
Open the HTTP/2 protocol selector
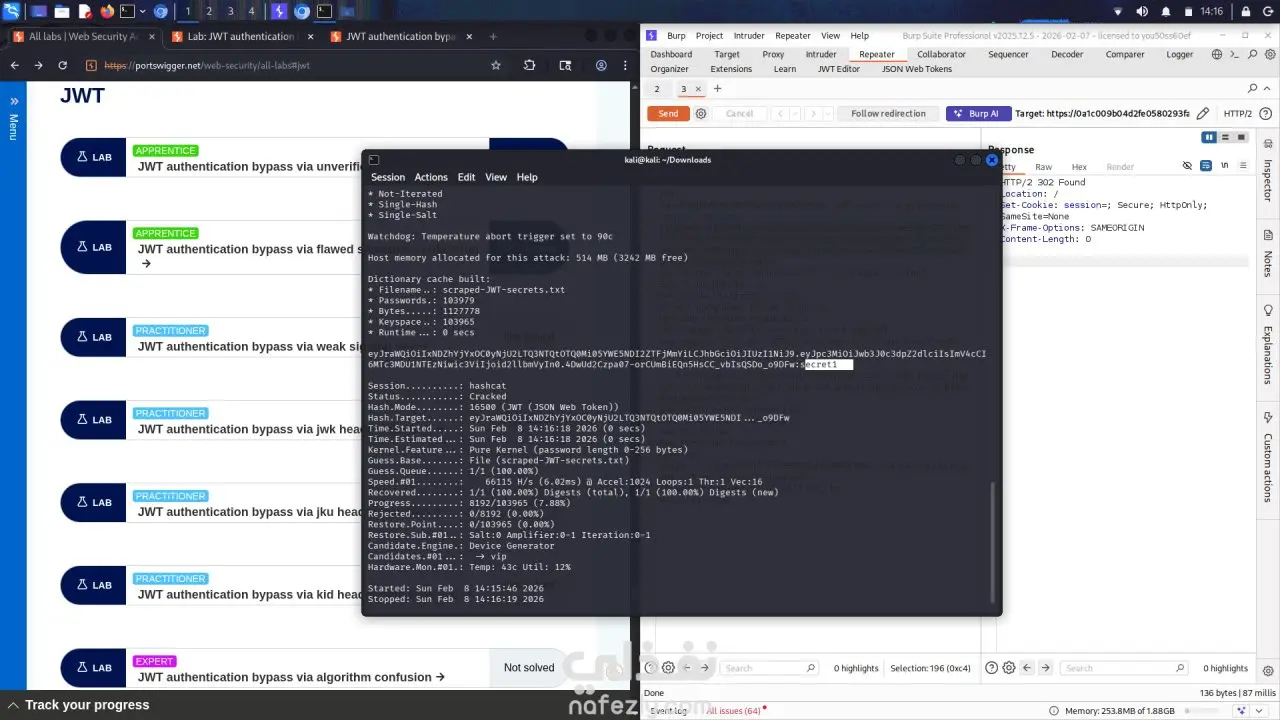(1237, 114)
